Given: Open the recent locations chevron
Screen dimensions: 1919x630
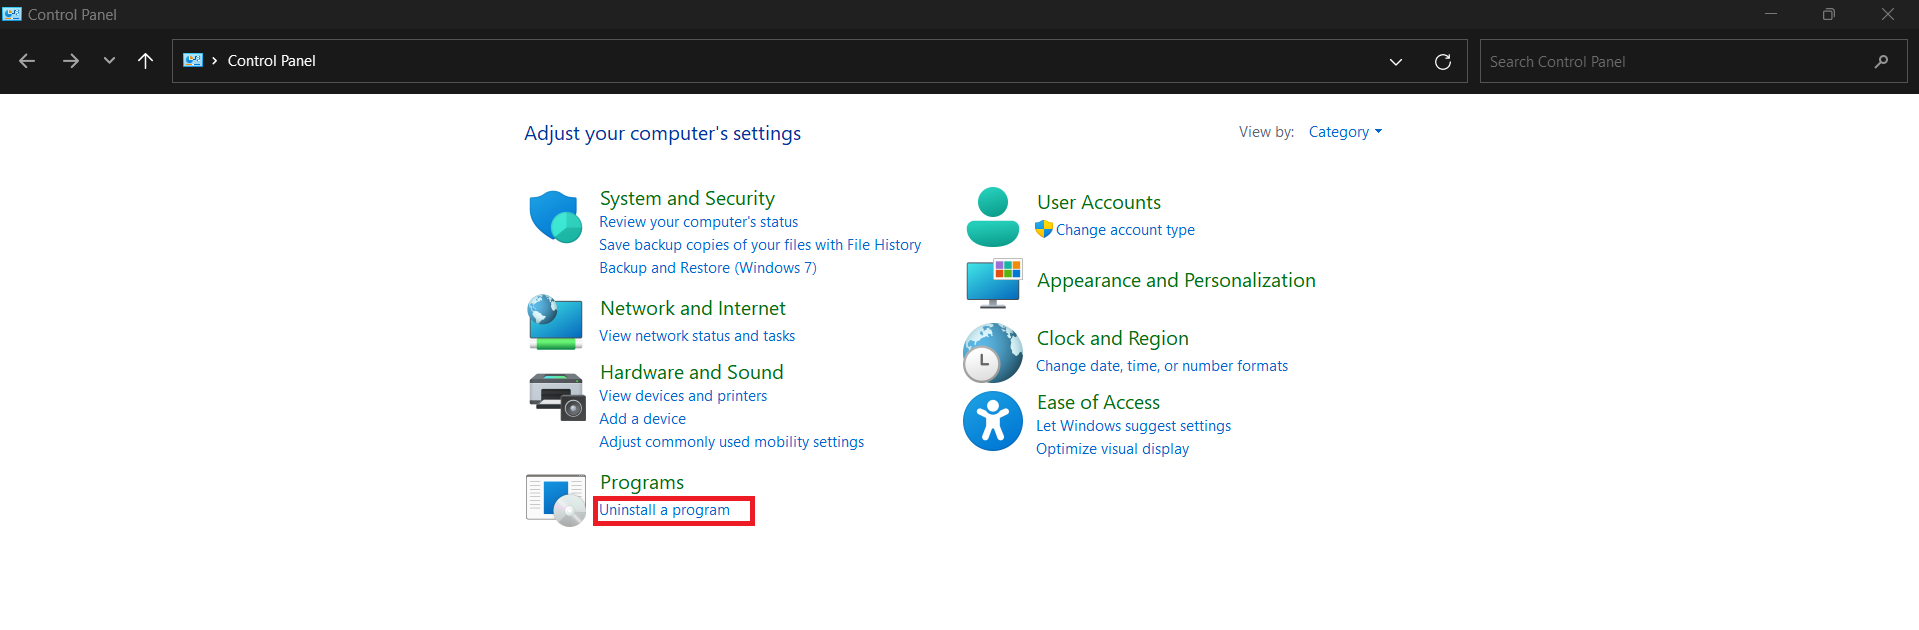Looking at the screenshot, I should (x=109, y=61).
